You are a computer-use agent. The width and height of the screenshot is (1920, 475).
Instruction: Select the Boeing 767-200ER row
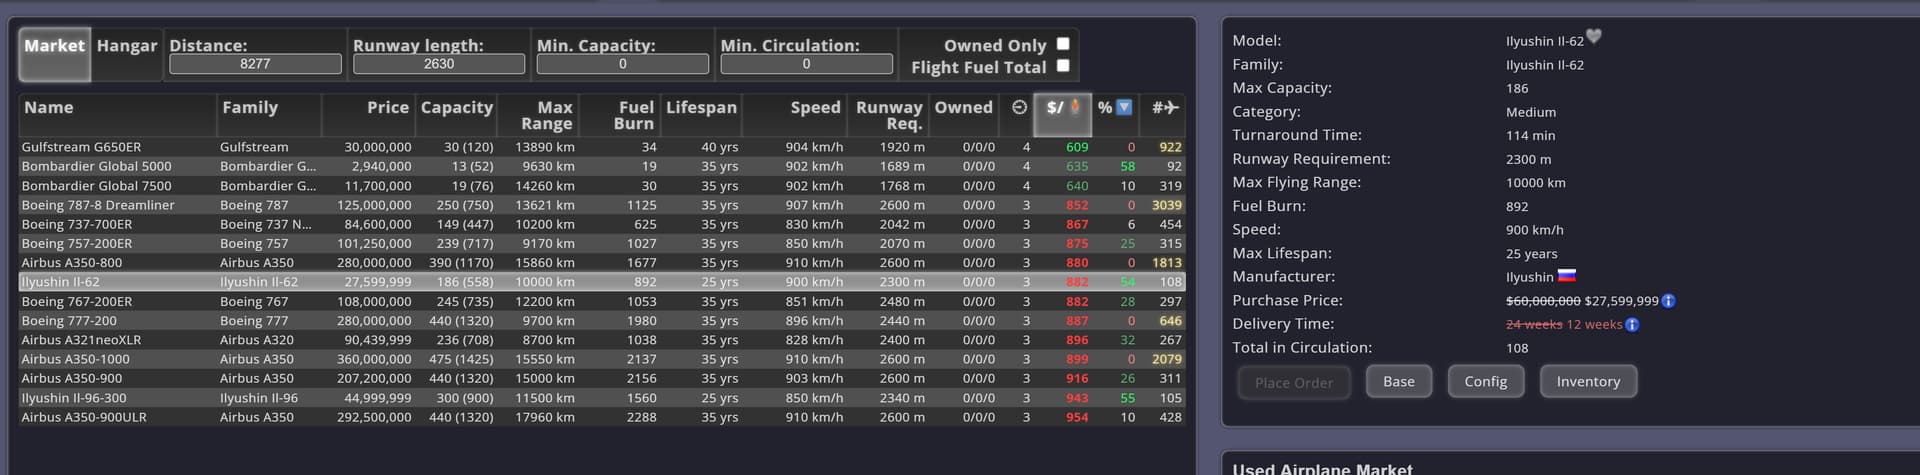(x=602, y=301)
